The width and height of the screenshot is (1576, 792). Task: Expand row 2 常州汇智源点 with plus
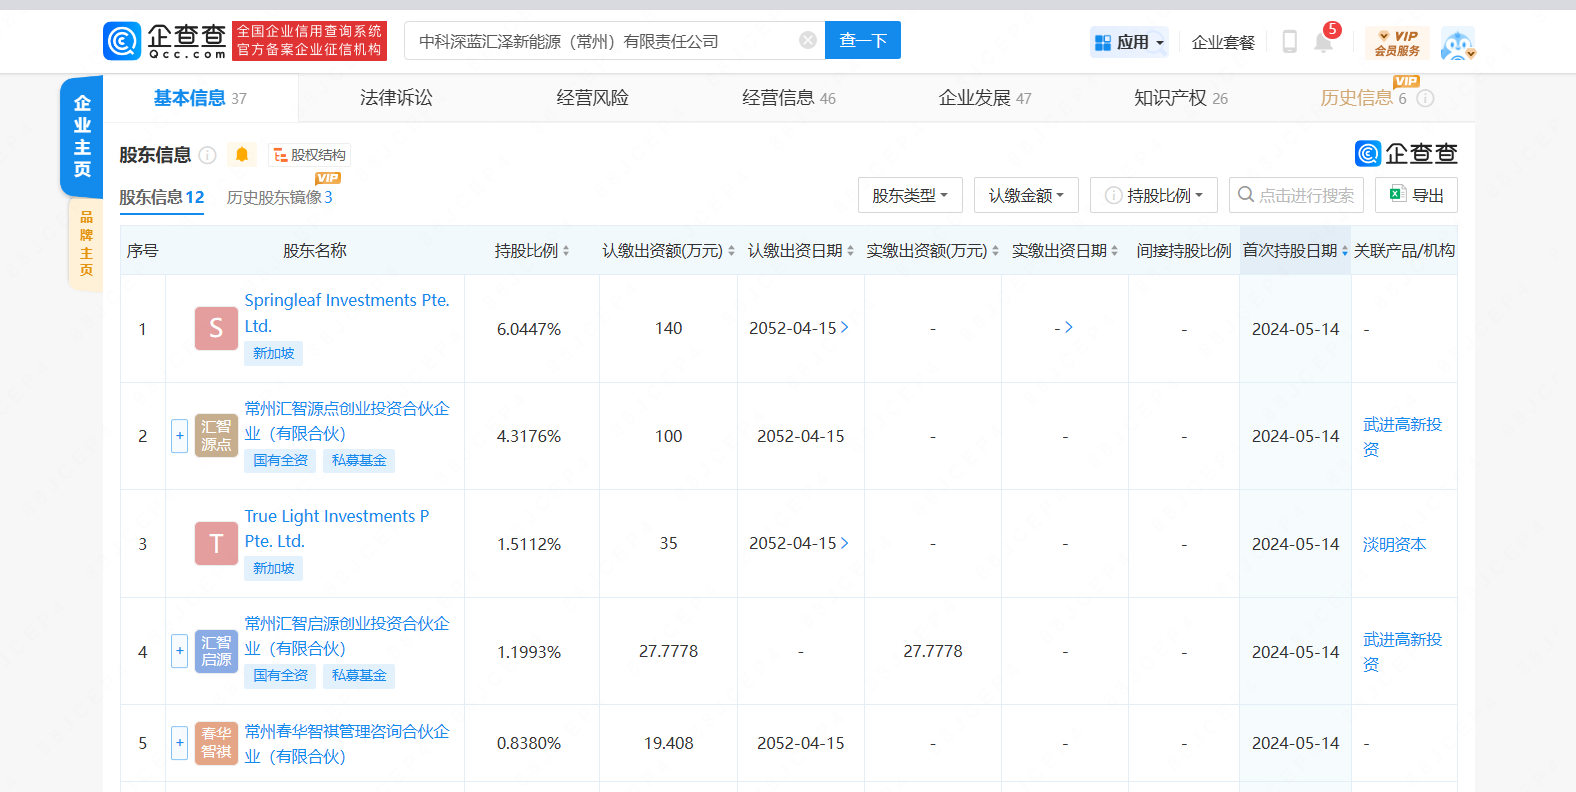180,436
